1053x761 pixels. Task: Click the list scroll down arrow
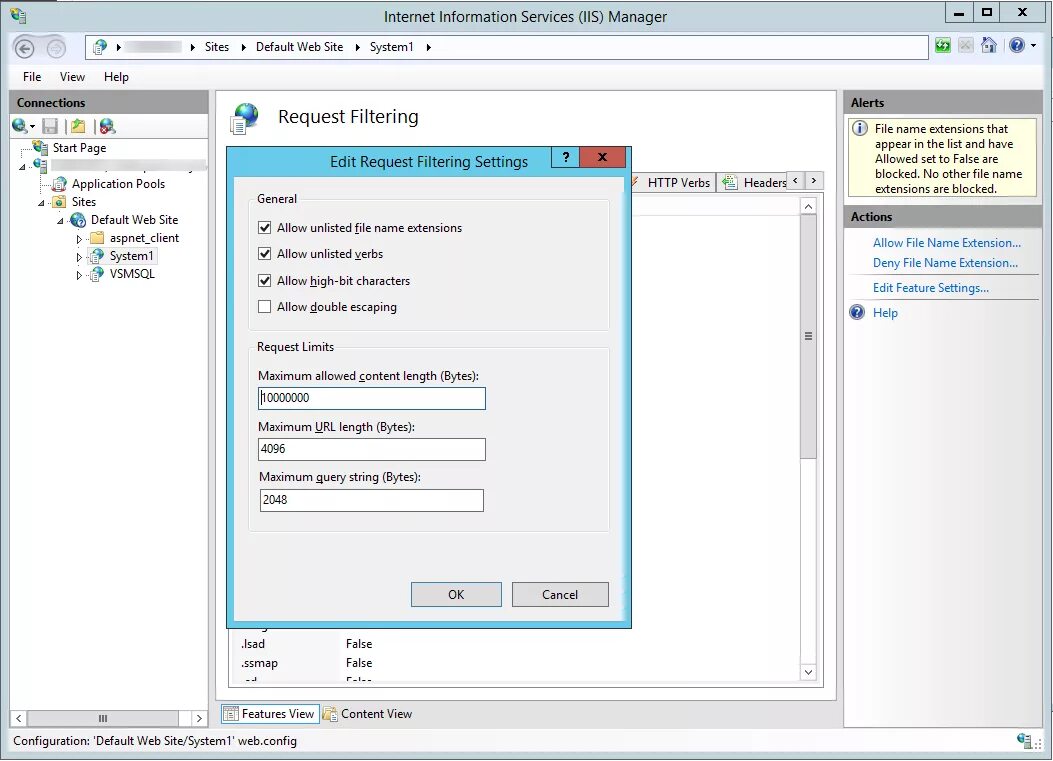point(809,672)
